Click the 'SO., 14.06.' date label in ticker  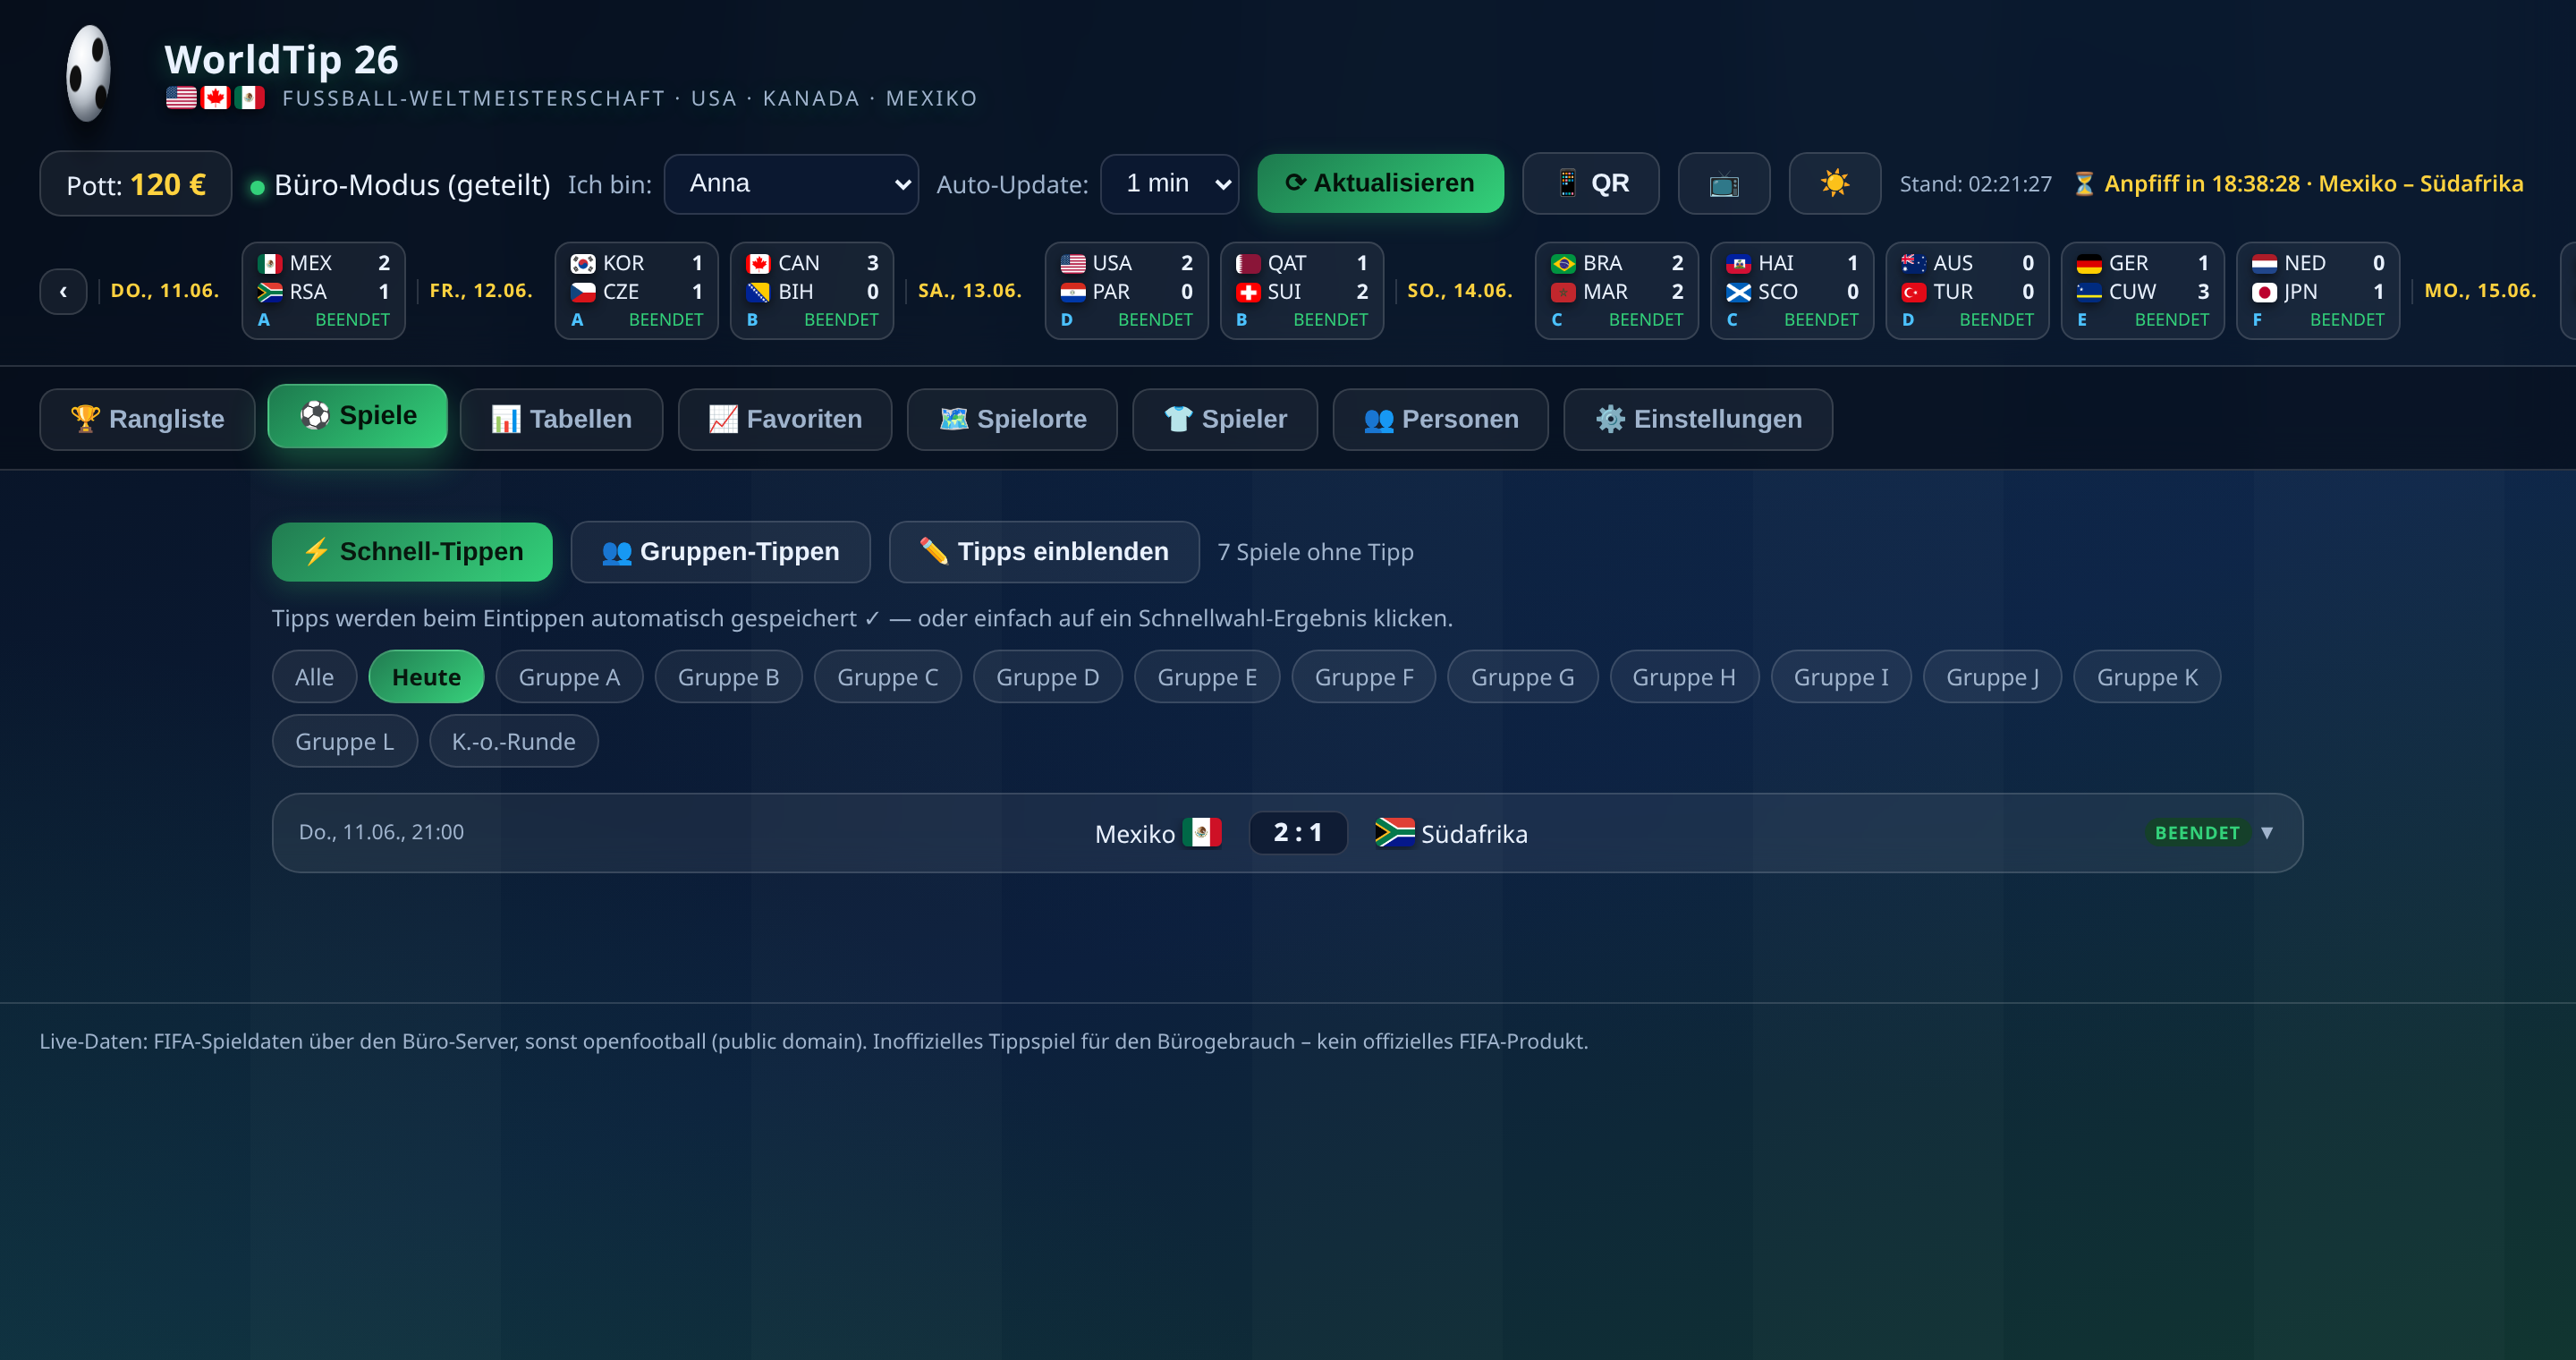click(x=1459, y=291)
